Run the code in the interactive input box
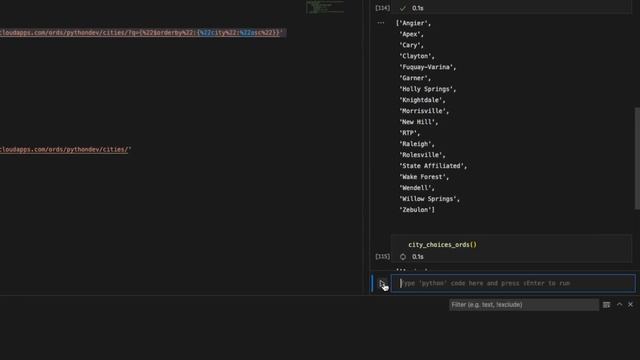 (x=382, y=283)
